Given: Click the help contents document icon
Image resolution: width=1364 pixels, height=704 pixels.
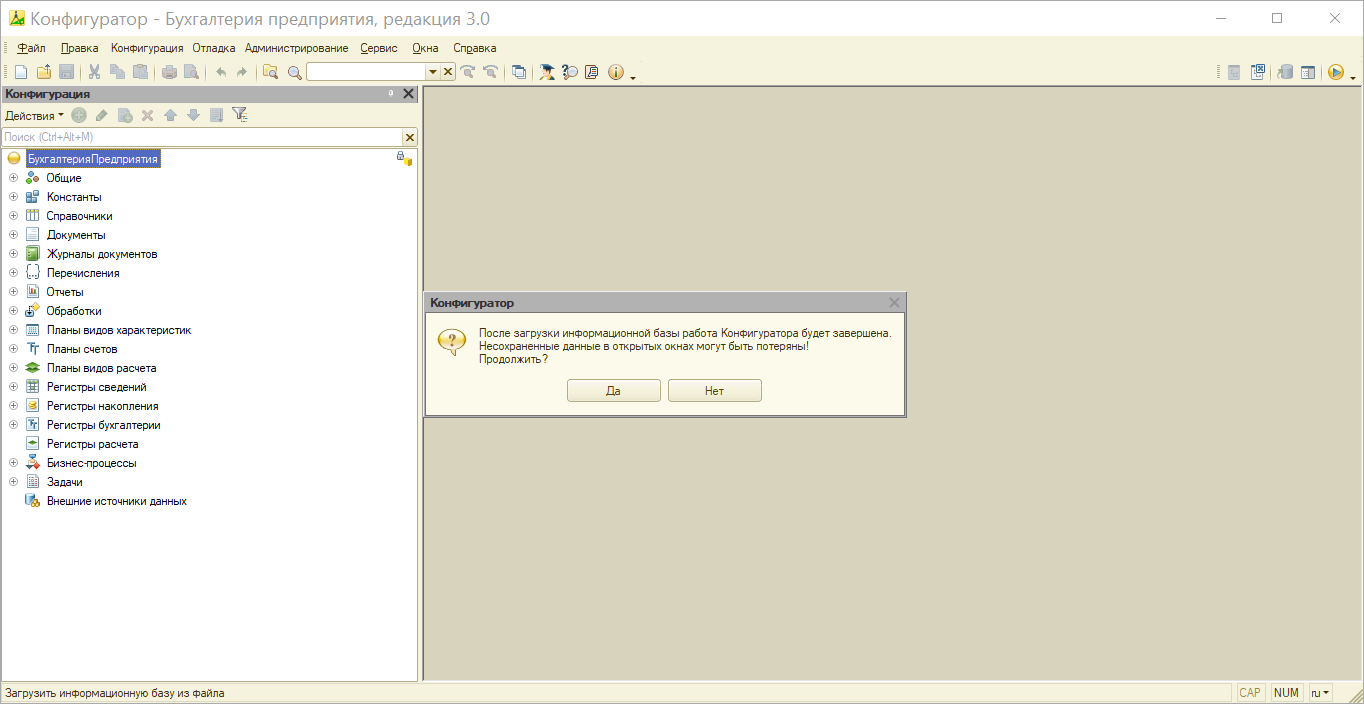Looking at the screenshot, I should (x=592, y=72).
